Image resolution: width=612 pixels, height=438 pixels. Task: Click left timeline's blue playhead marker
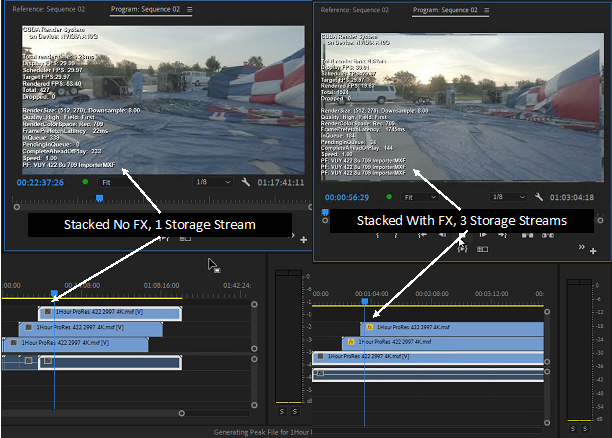tap(54, 293)
